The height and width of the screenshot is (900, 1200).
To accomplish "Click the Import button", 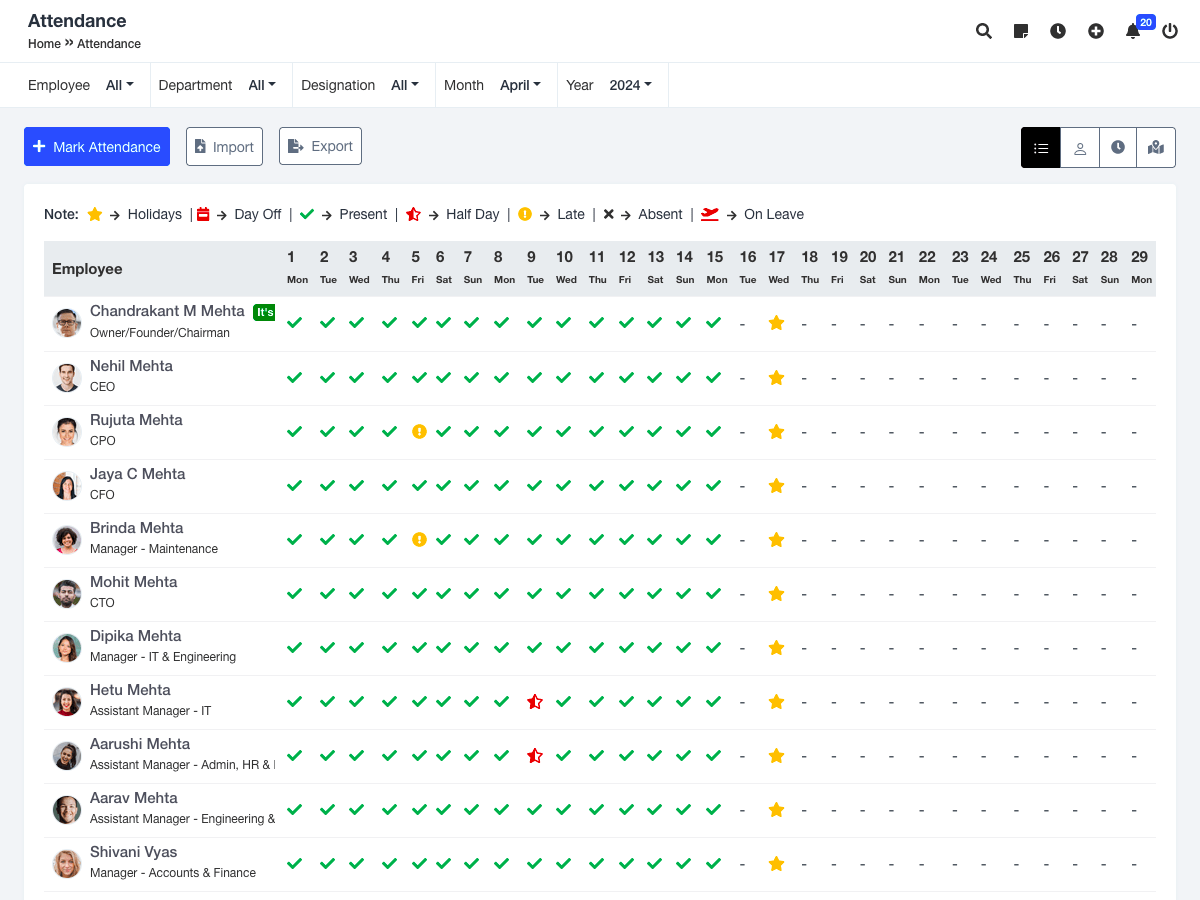I will point(224,146).
